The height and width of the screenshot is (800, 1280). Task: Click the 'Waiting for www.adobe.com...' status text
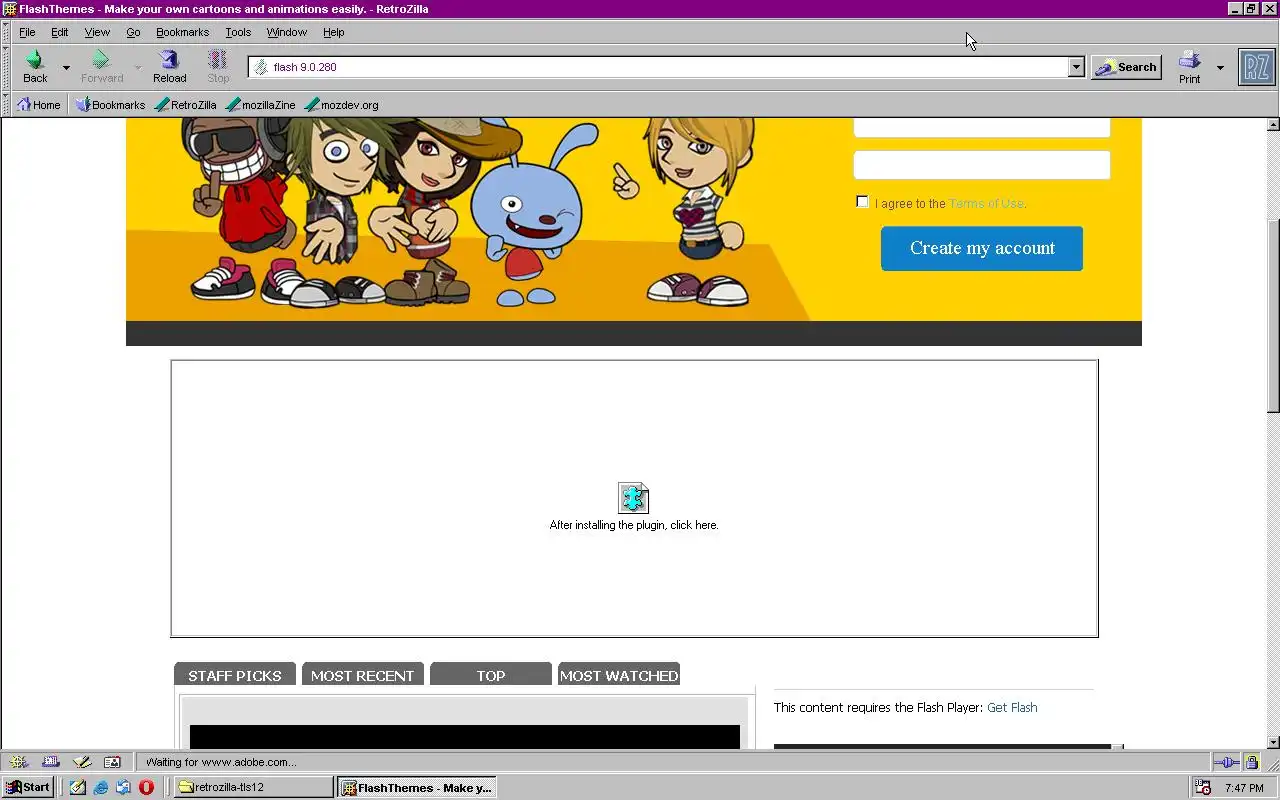point(220,762)
